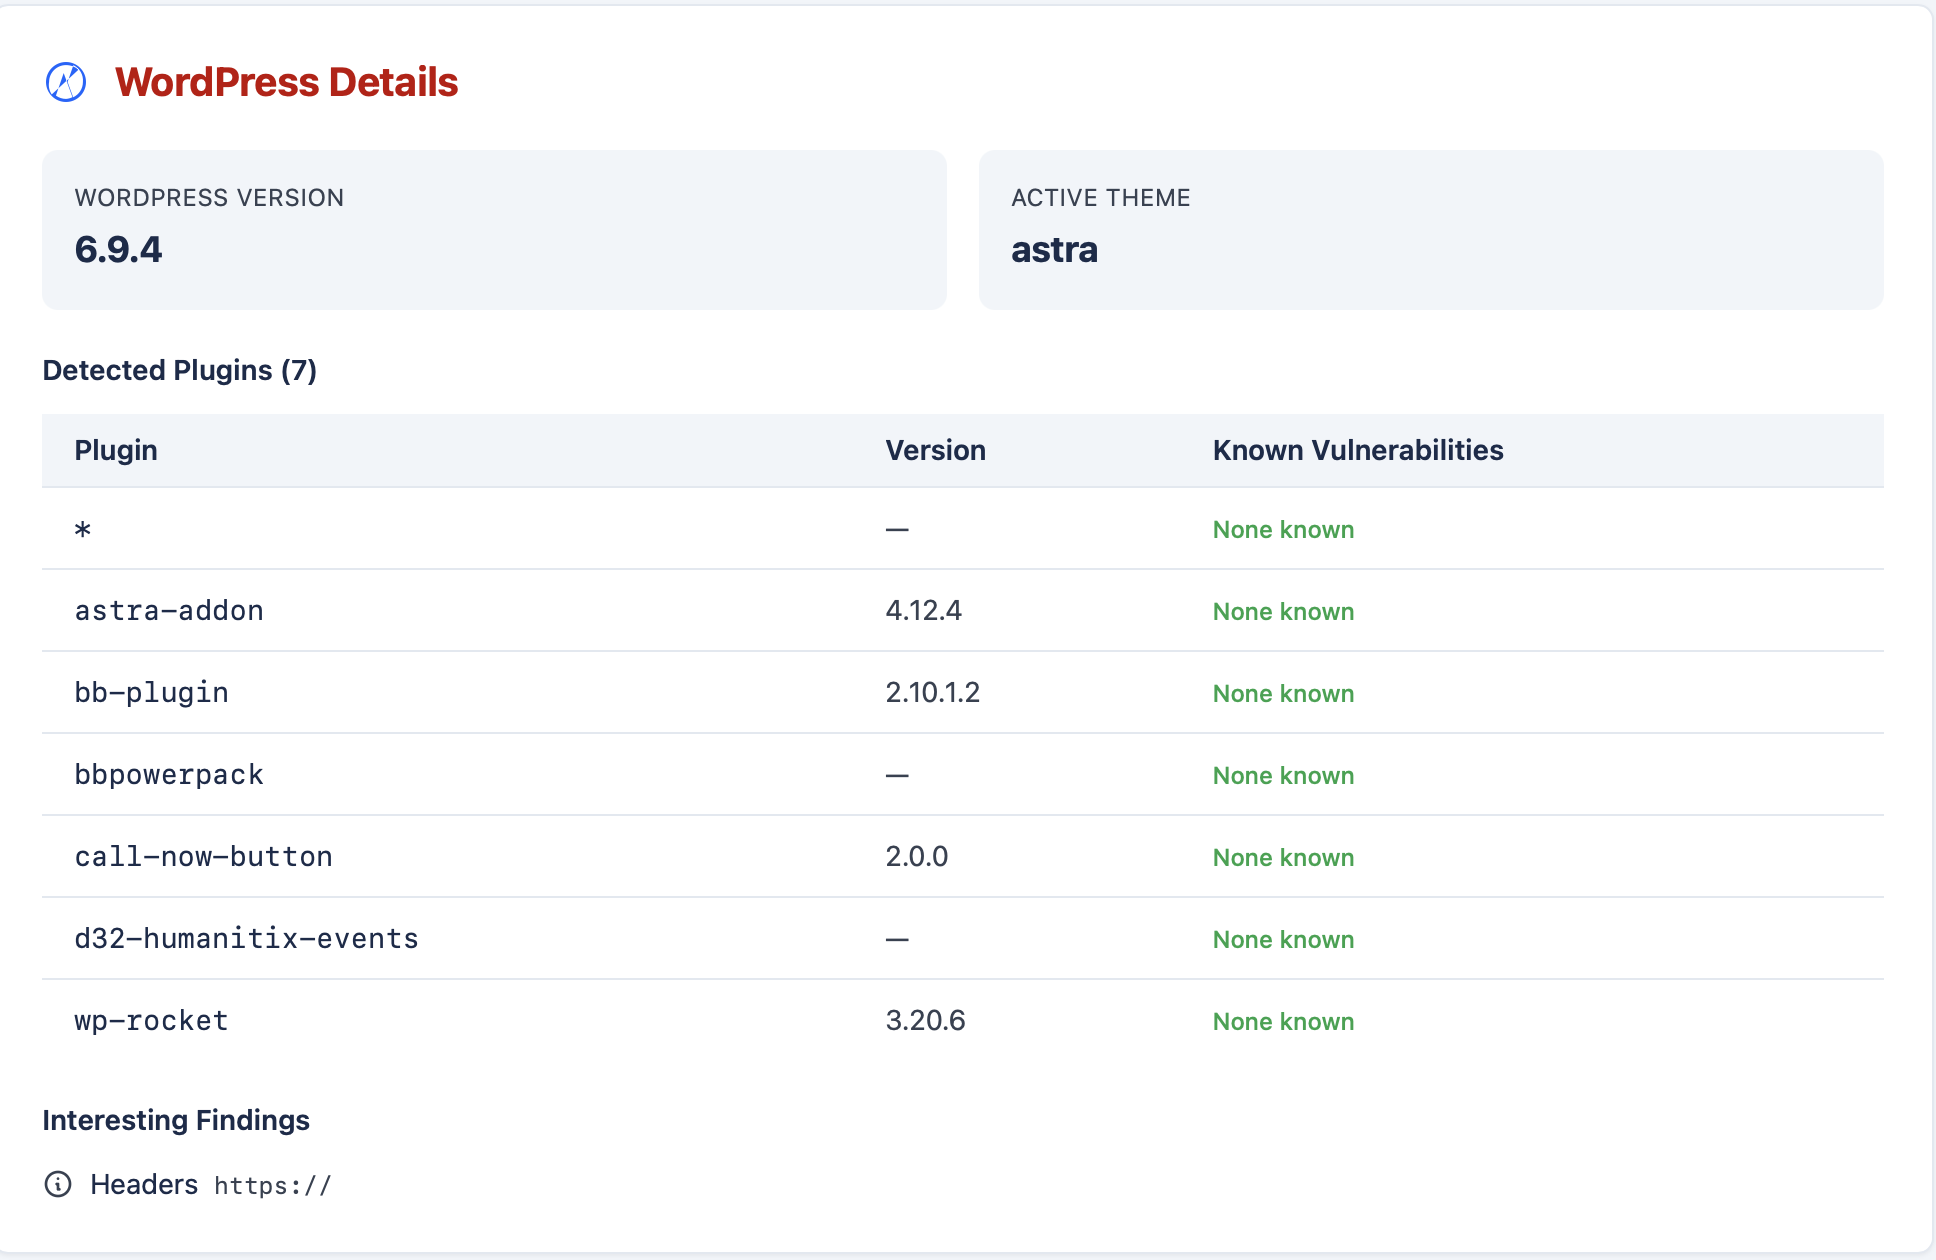Click the Interesting Findings heading
1936x1260 pixels.
[176, 1120]
